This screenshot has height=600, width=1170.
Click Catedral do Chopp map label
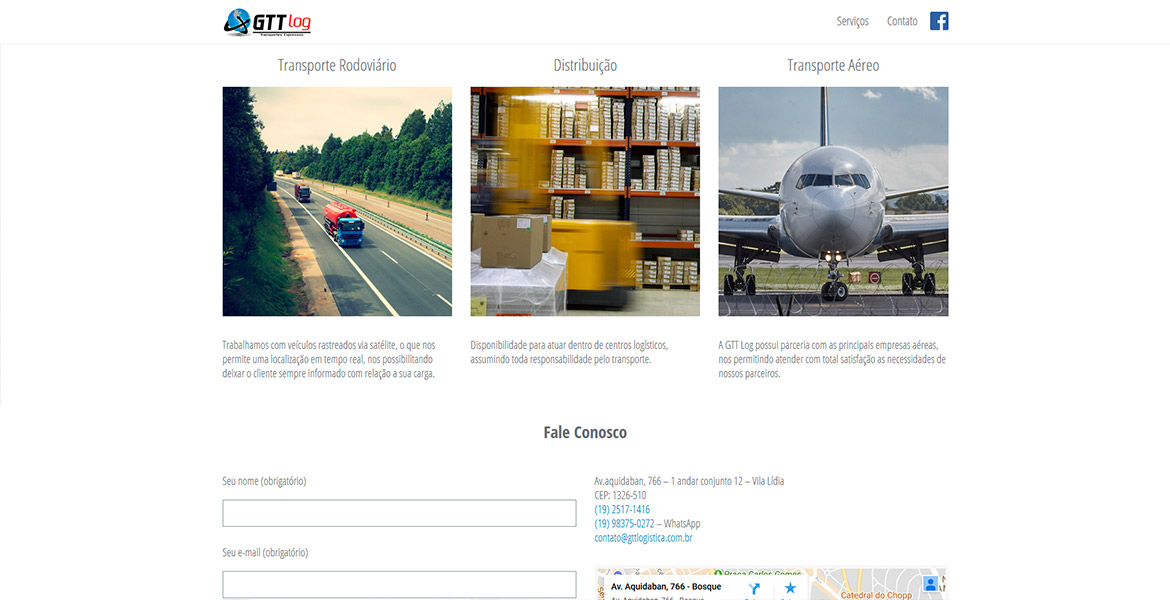pyautogui.click(x=876, y=595)
